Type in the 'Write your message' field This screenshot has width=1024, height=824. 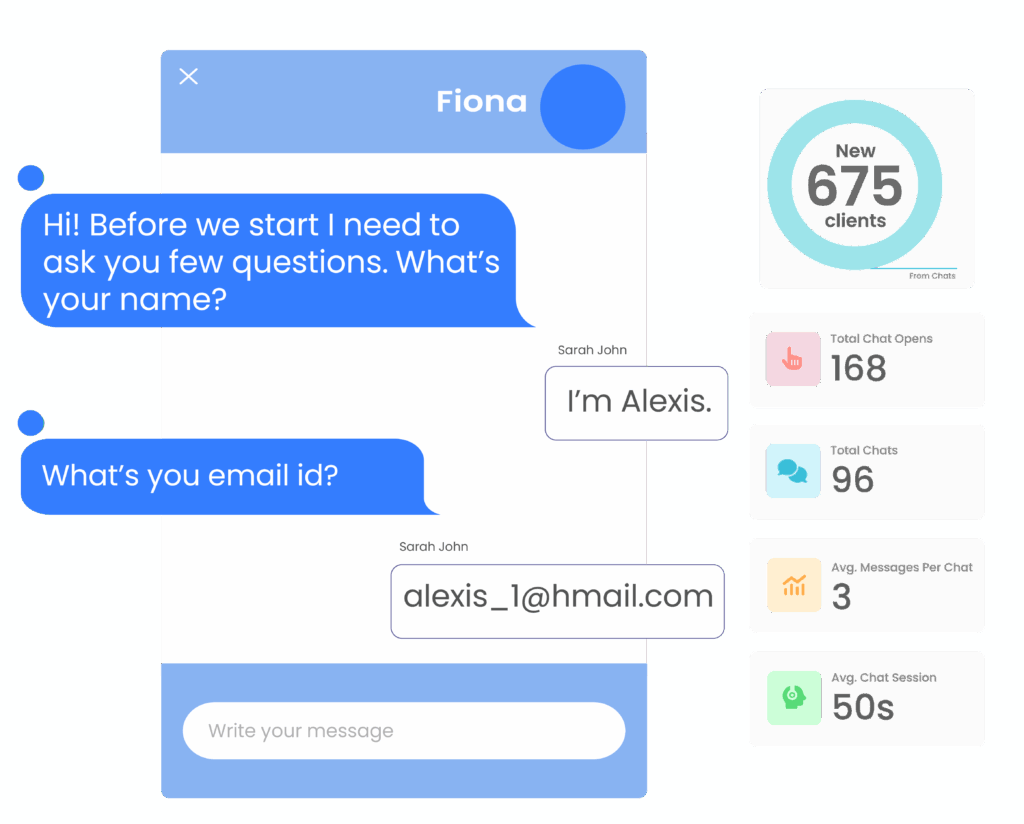pos(403,731)
